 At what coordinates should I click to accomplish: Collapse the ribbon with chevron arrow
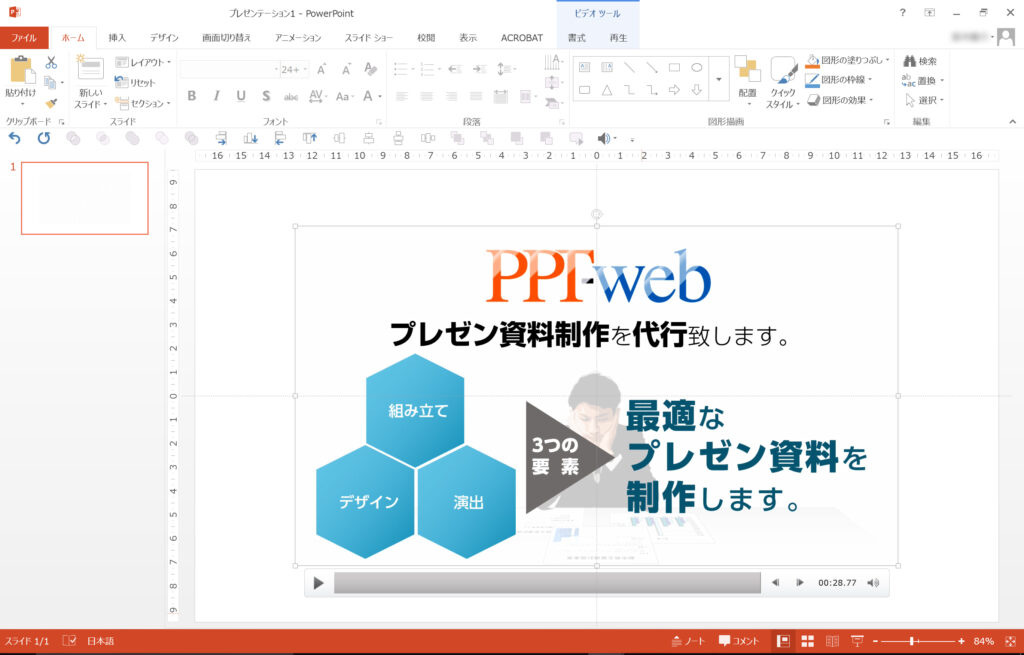tap(1012, 121)
